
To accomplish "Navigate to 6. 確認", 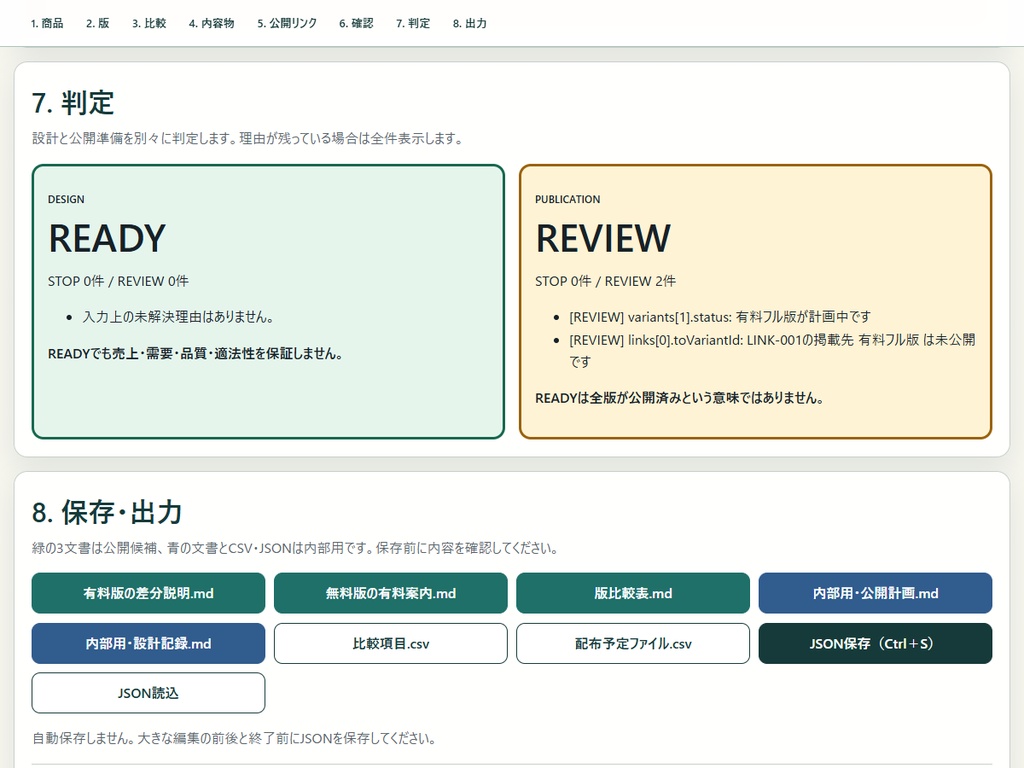I will 356,24.
